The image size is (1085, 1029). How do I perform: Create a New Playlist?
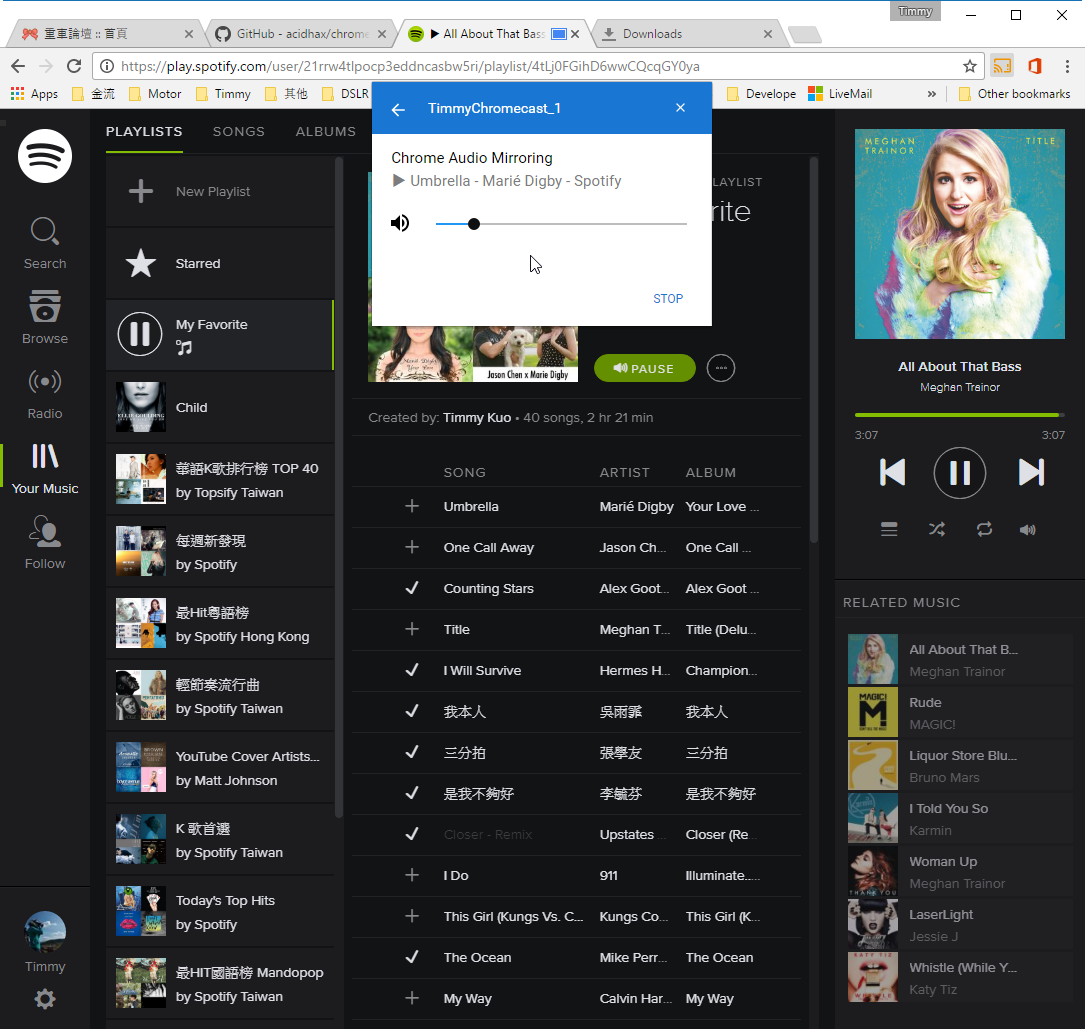click(220, 191)
